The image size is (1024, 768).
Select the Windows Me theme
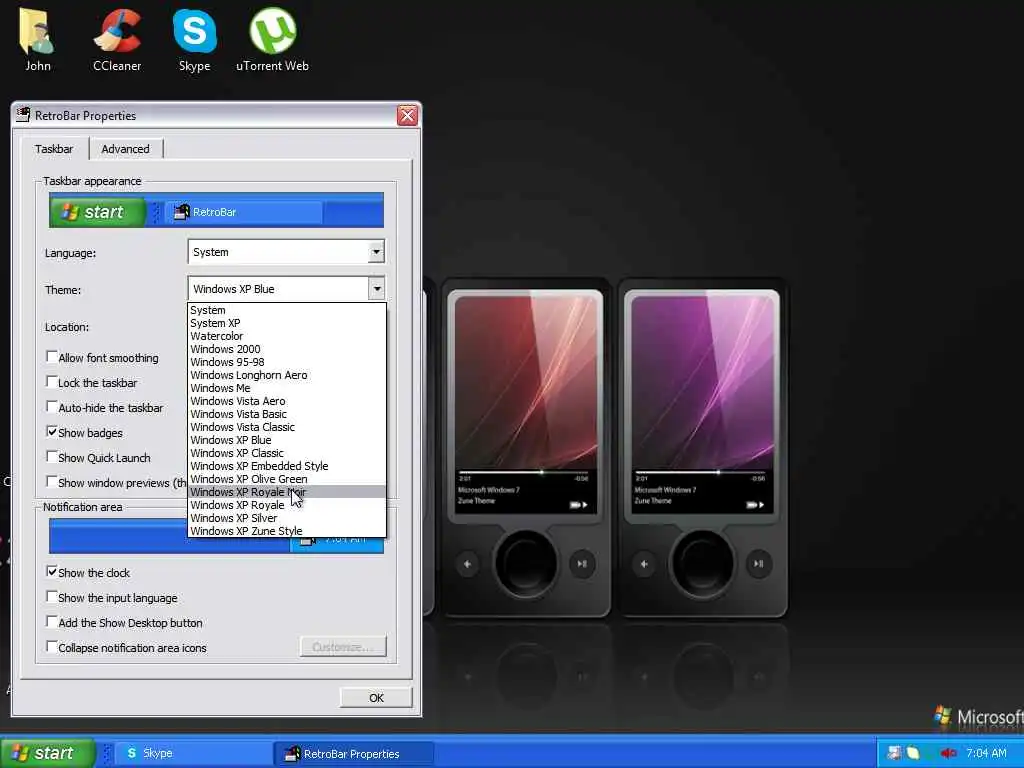[x=287, y=388]
